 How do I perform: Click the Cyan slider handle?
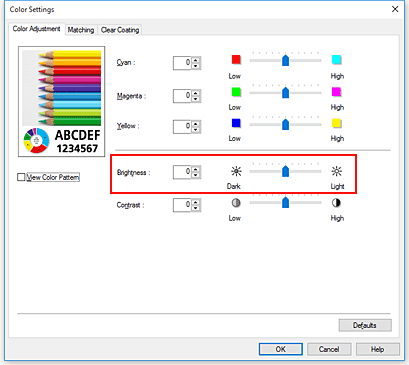click(x=285, y=60)
